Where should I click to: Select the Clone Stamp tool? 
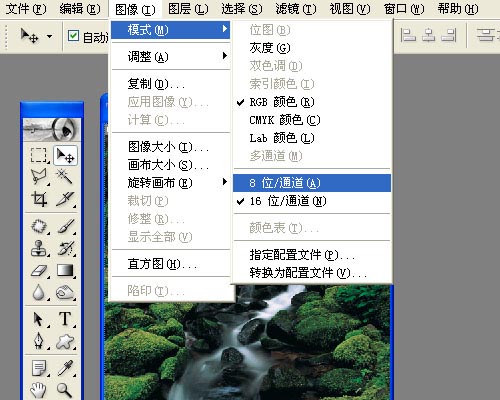39,248
